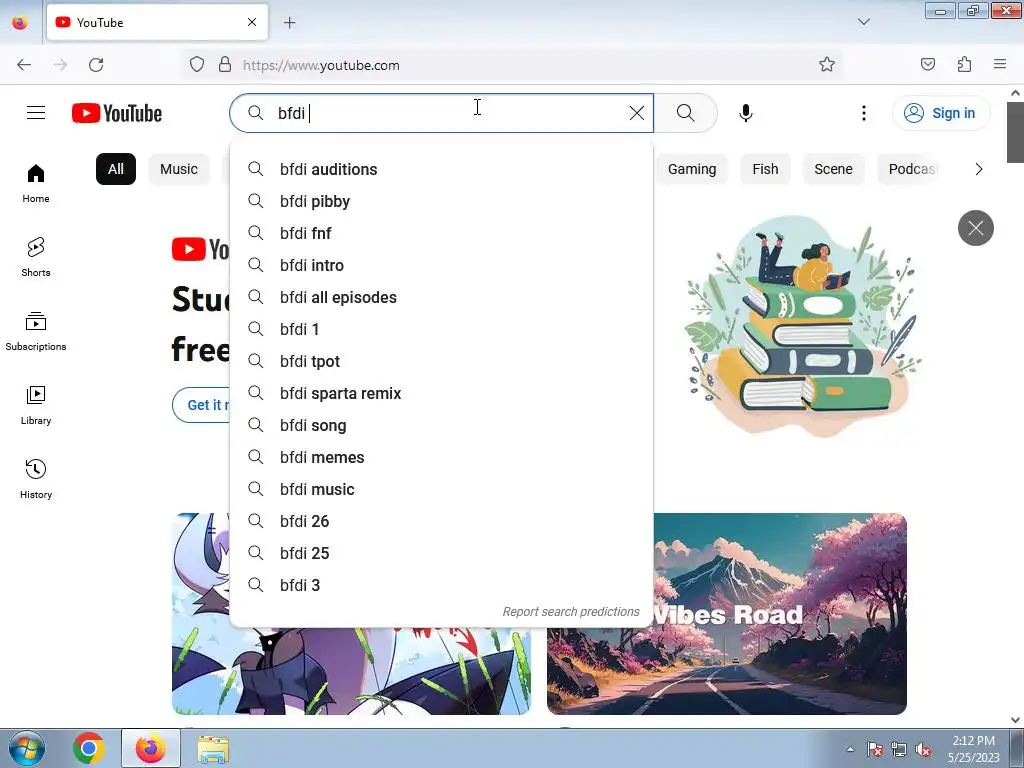Screen dimensions: 1024x768
Task: Show hidden system tray icons arrow
Action: point(850,749)
